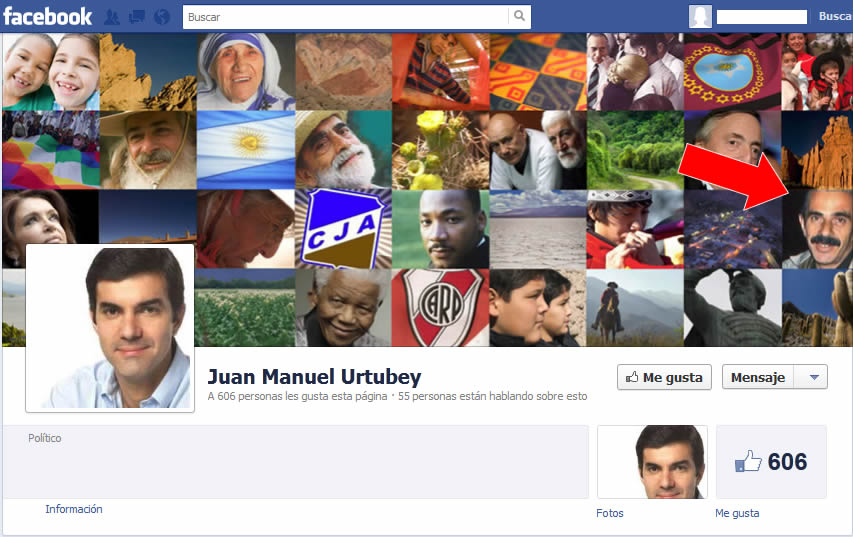Click inside the Buscar search field
The height and width of the screenshot is (537, 853).
click(x=345, y=17)
